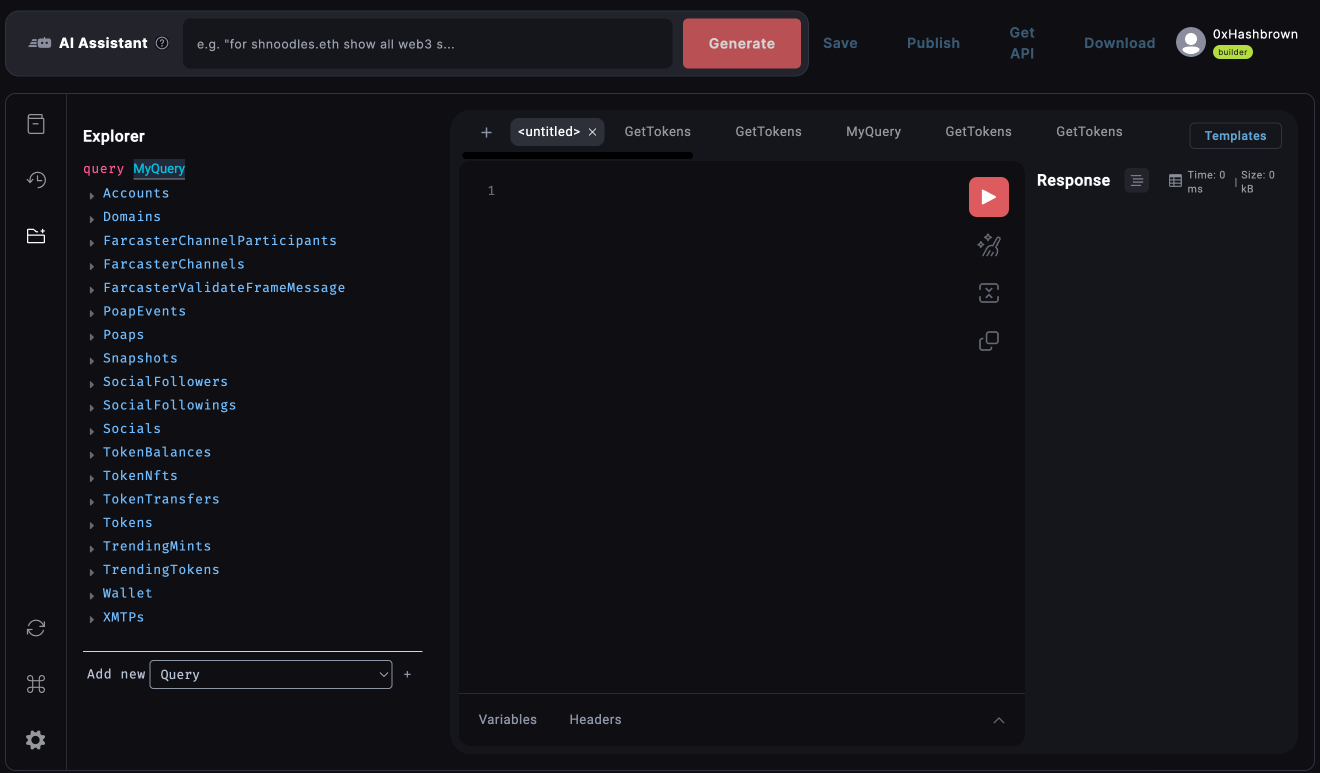Click the plus beside the Add new dropdown

coord(407,675)
